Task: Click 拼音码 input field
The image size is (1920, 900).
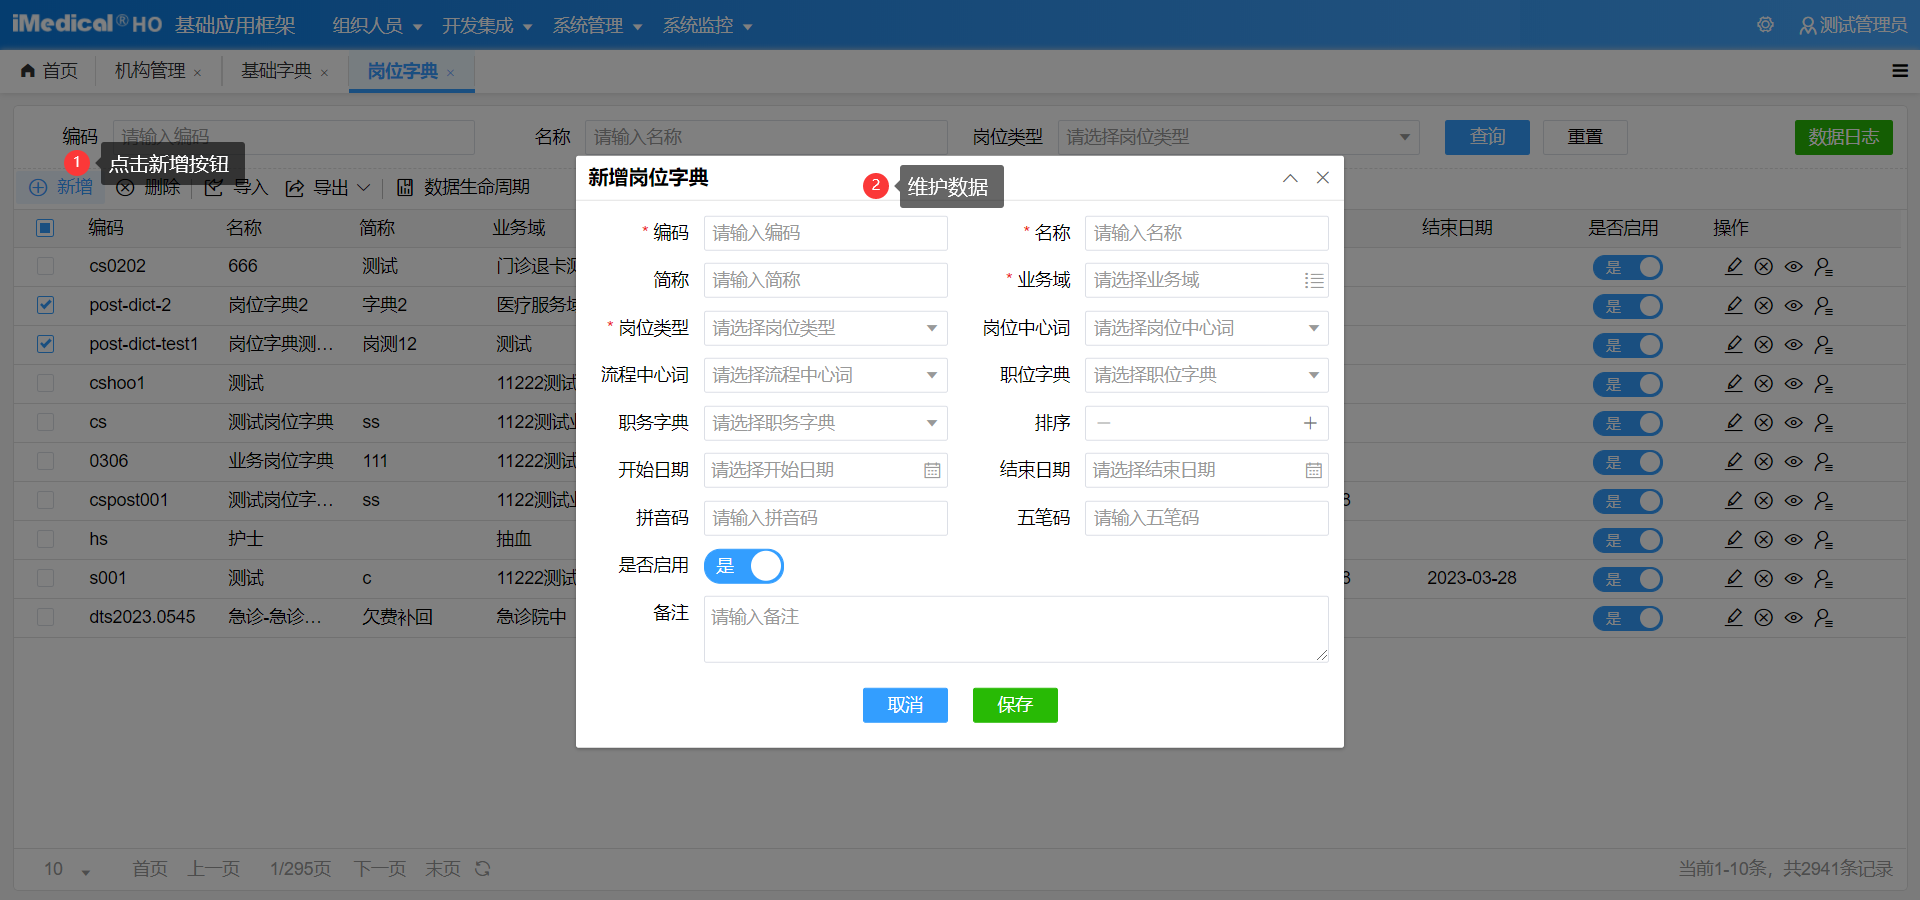Action: [x=825, y=518]
